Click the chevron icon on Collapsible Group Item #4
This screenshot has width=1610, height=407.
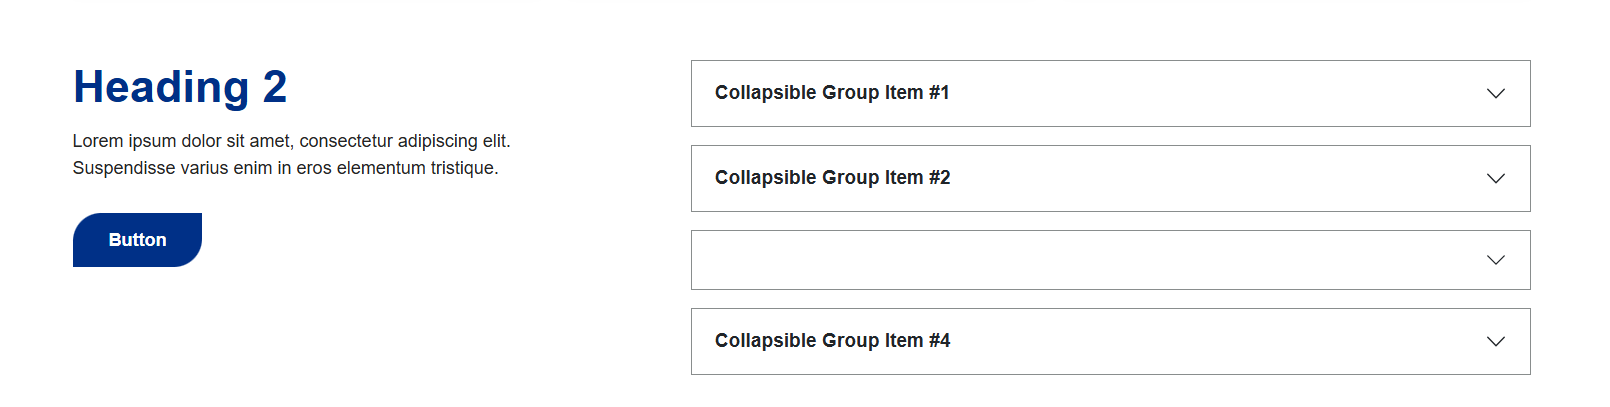(1495, 342)
